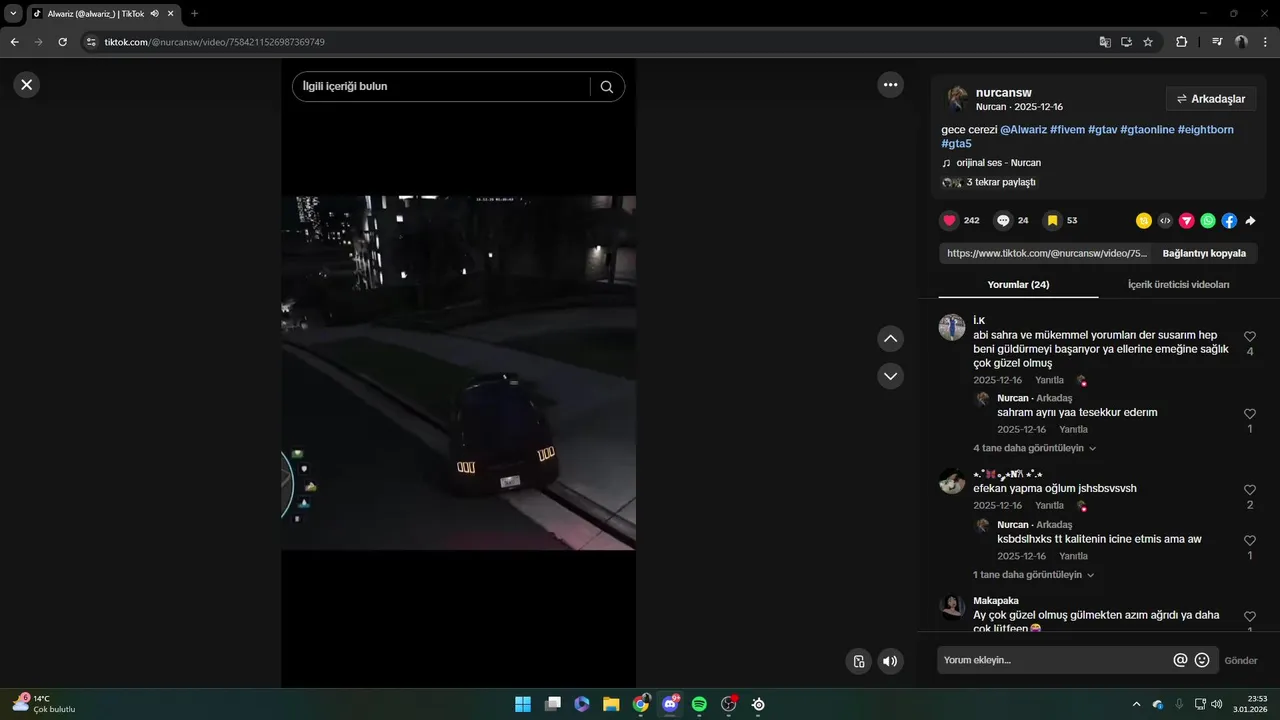Viewport: 1280px width, 720px height.
Task: Click the 'Bağlantıyı kopyala' button
Action: [x=1204, y=254]
